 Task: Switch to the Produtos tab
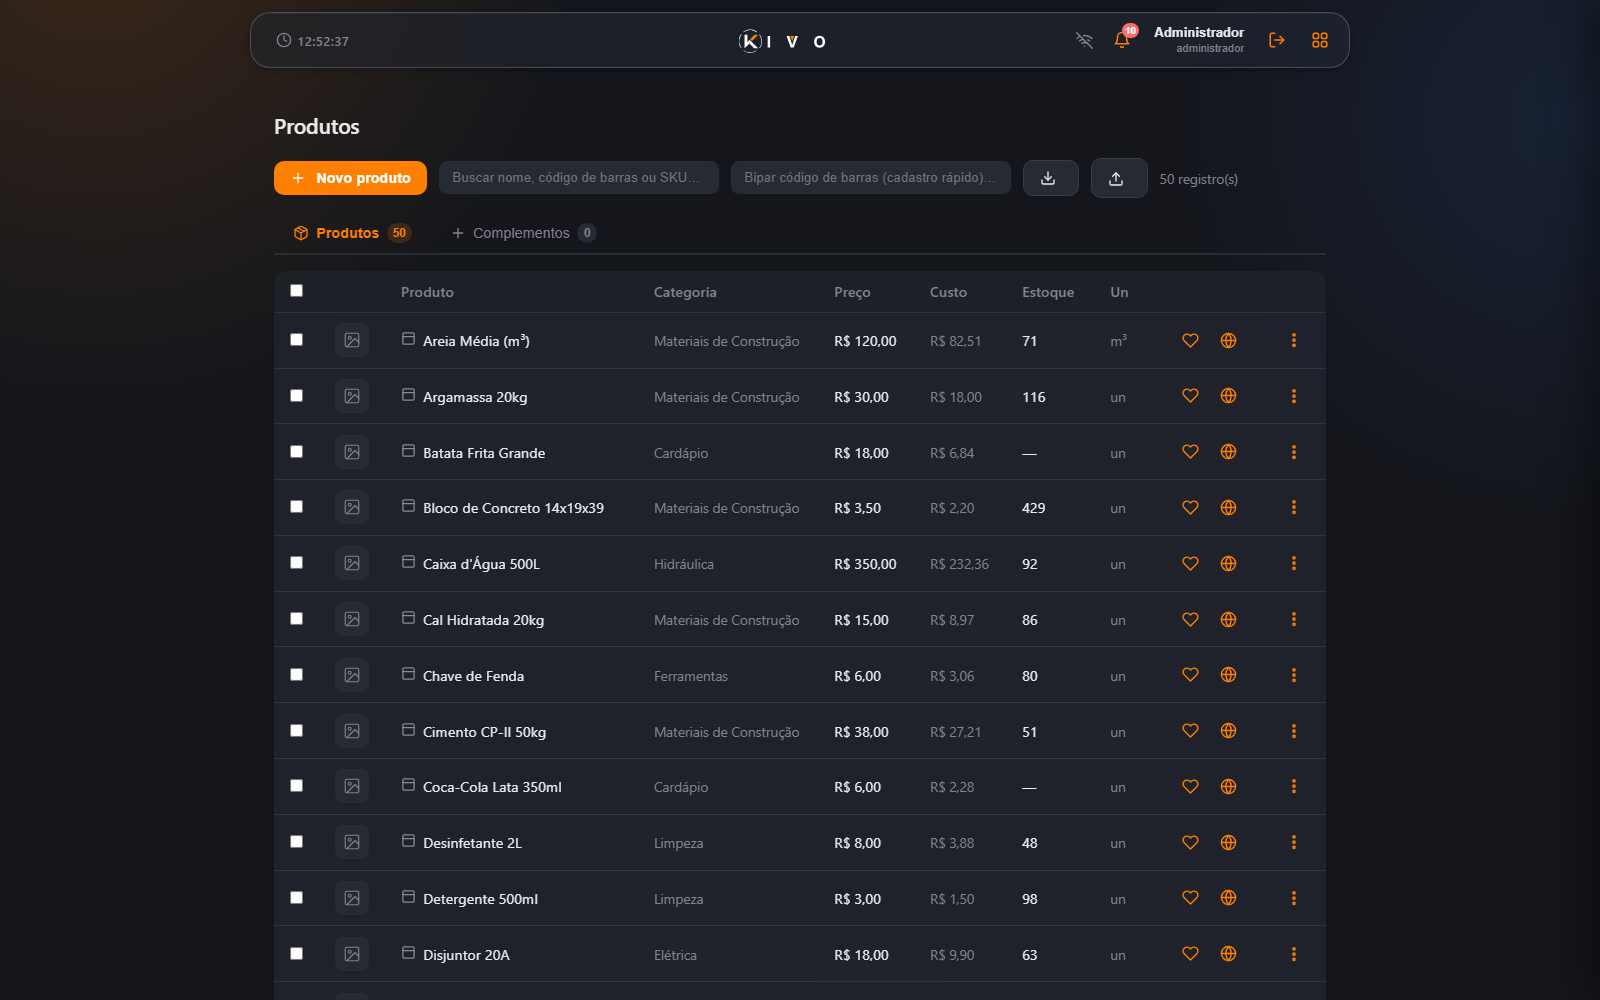[351, 233]
